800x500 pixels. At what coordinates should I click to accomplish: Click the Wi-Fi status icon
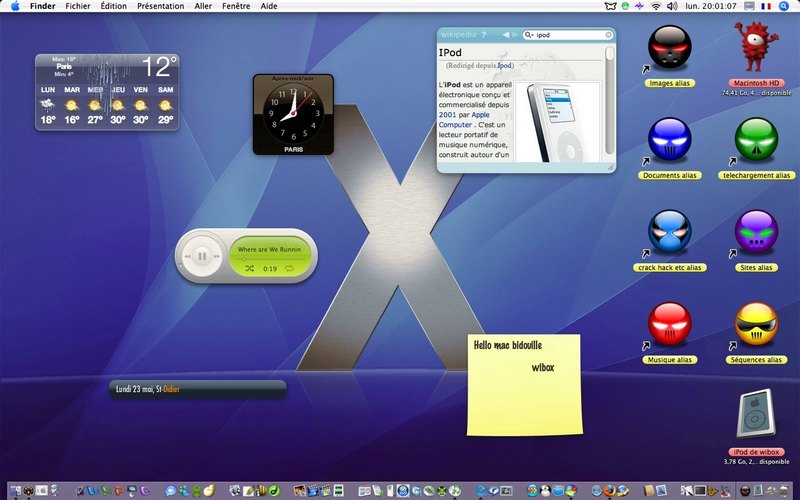point(656,6)
